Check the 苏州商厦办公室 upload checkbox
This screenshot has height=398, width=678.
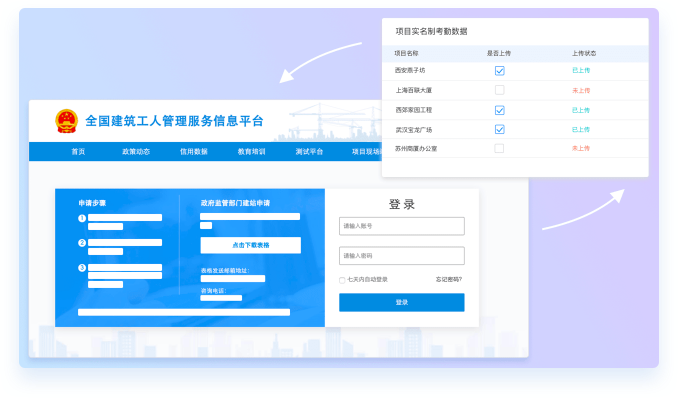[499, 148]
